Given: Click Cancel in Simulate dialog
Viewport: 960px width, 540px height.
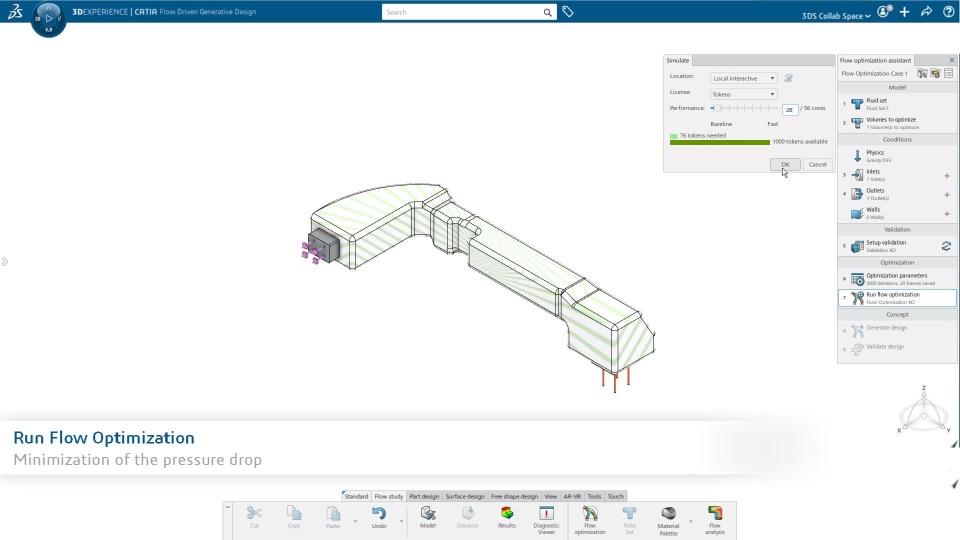Looking at the screenshot, I should [x=817, y=165].
